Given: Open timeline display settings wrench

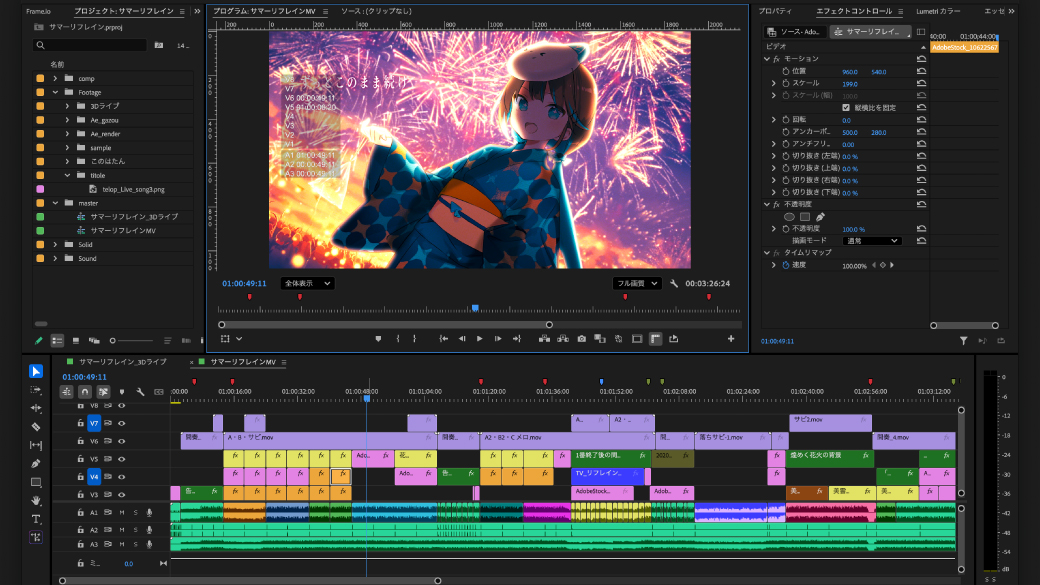Looking at the screenshot, I should coord(141,392).
